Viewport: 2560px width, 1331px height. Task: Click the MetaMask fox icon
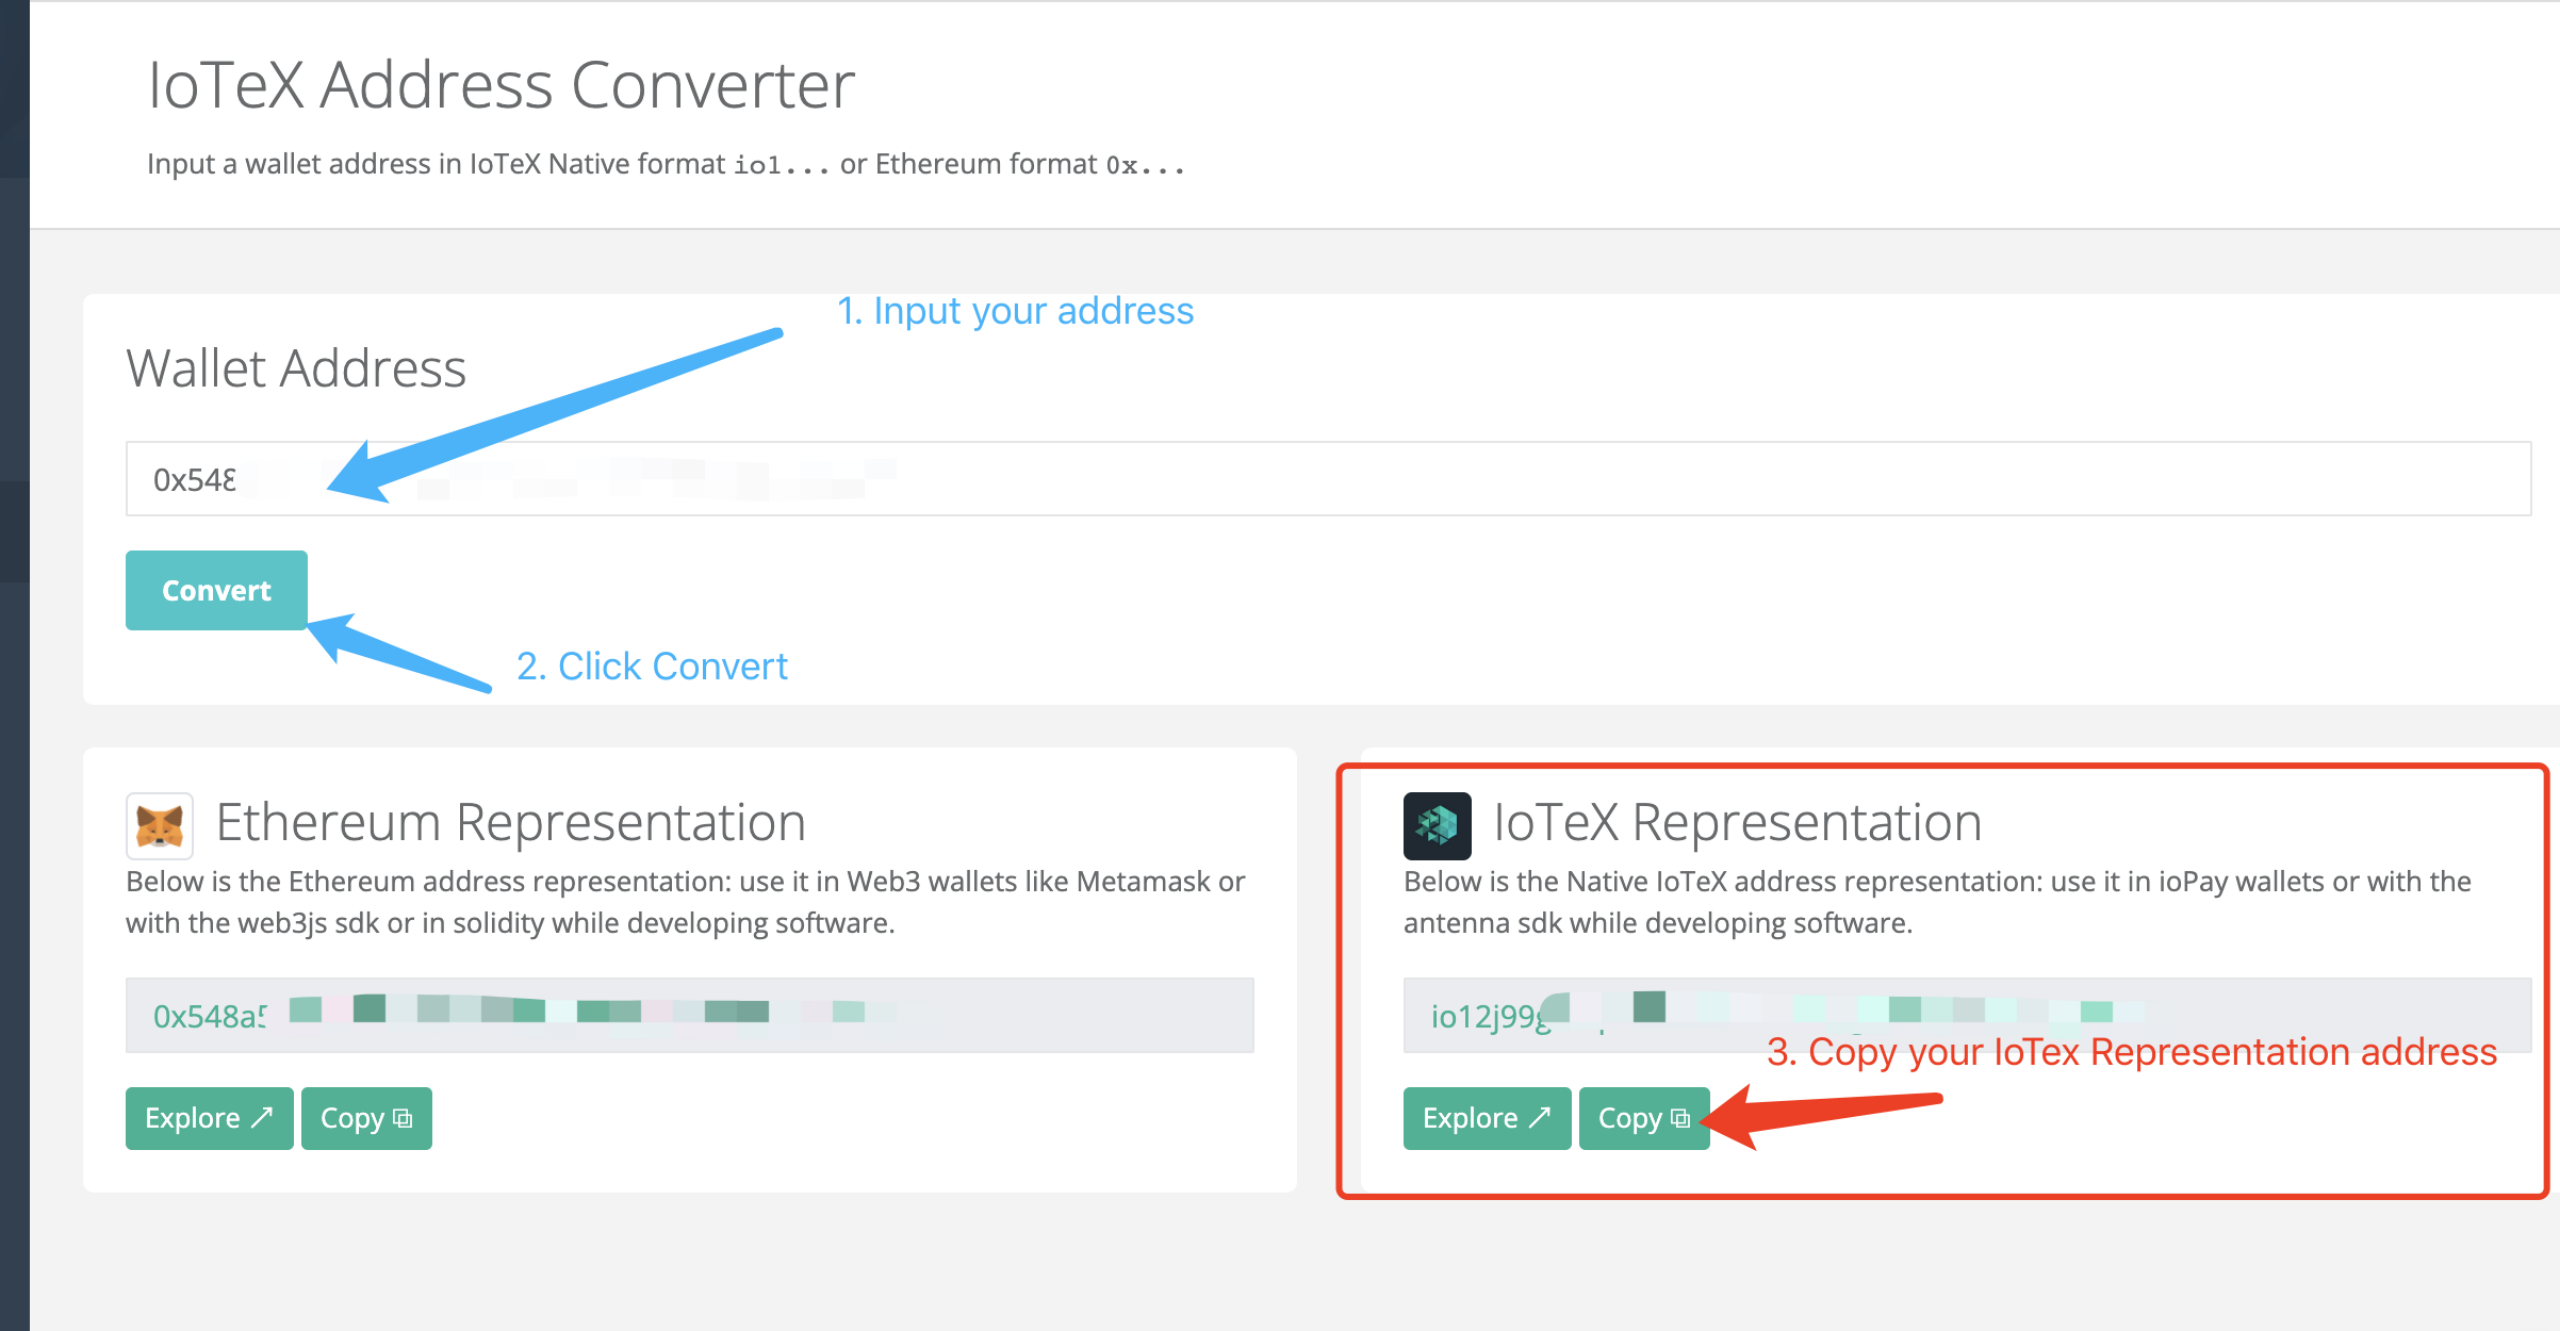click(x=160, y=826)
